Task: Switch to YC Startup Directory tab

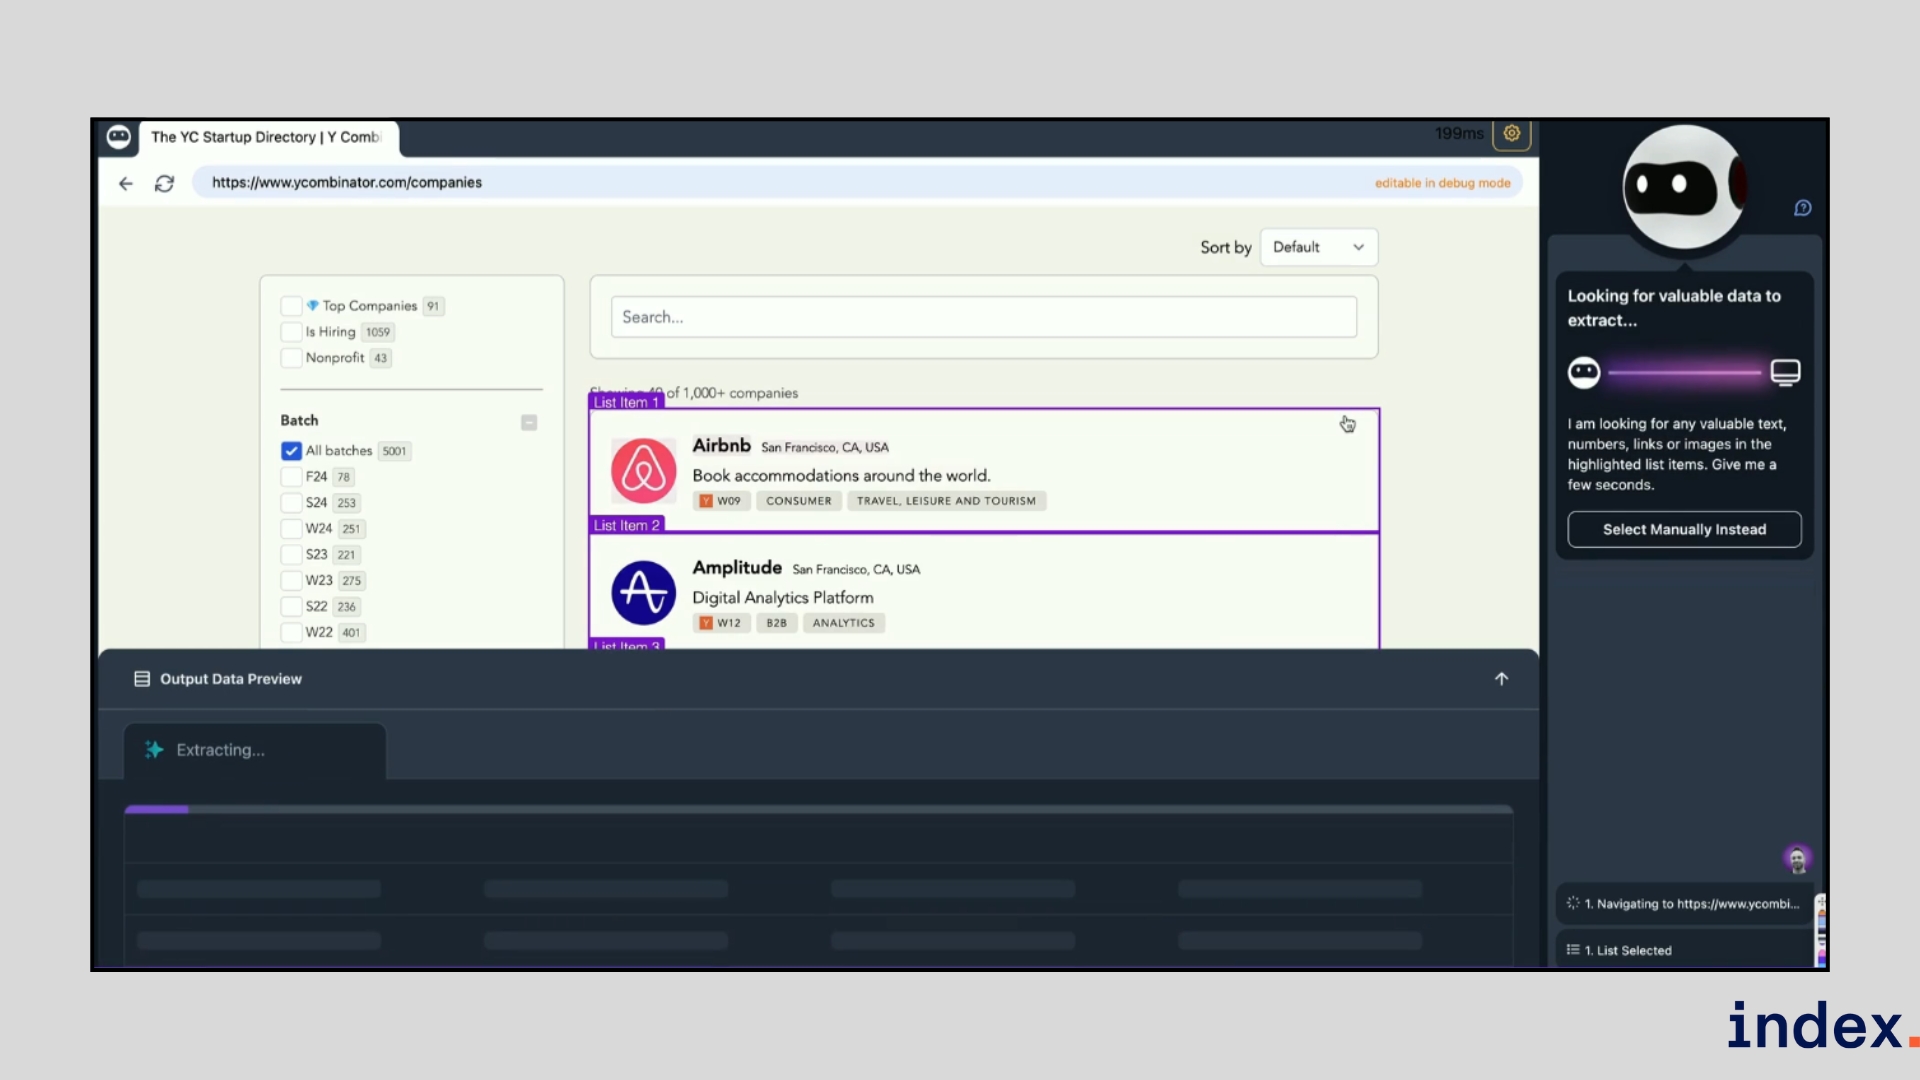Action: coord(265,137)
